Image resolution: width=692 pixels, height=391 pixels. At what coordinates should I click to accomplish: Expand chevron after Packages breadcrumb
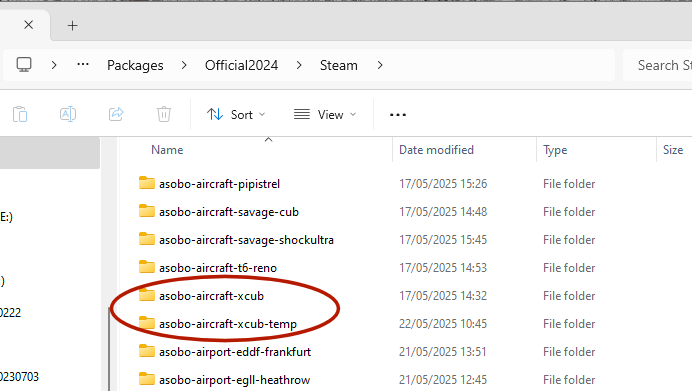(184, 65)
